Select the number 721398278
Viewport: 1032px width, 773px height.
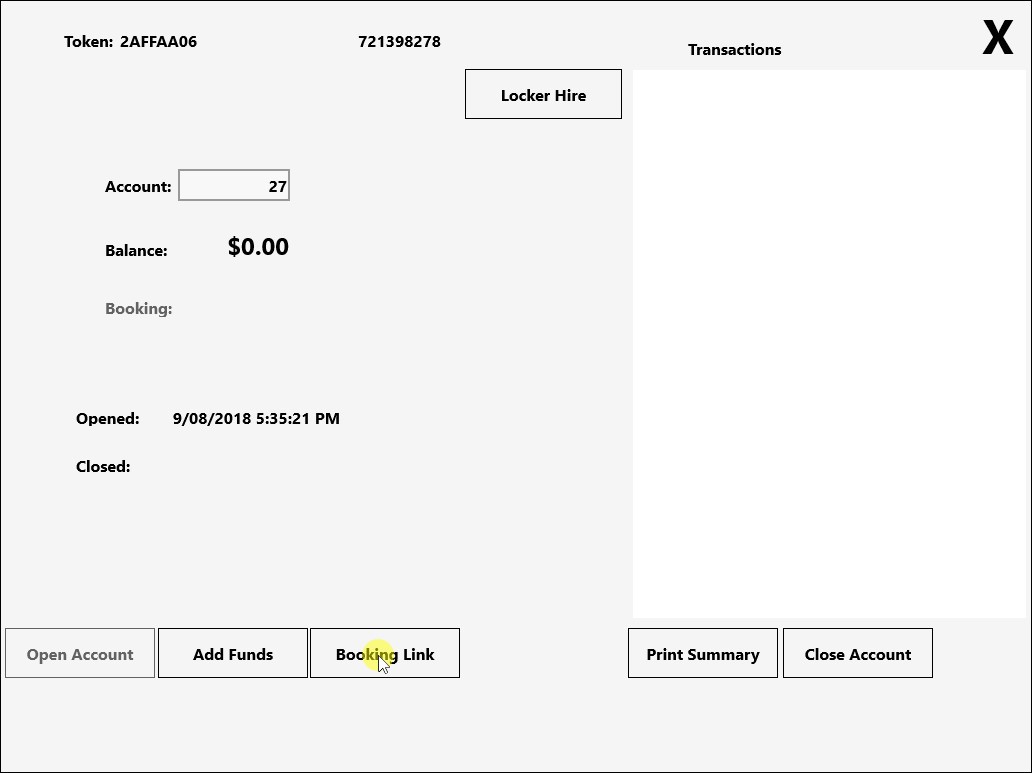coord(399,41)
